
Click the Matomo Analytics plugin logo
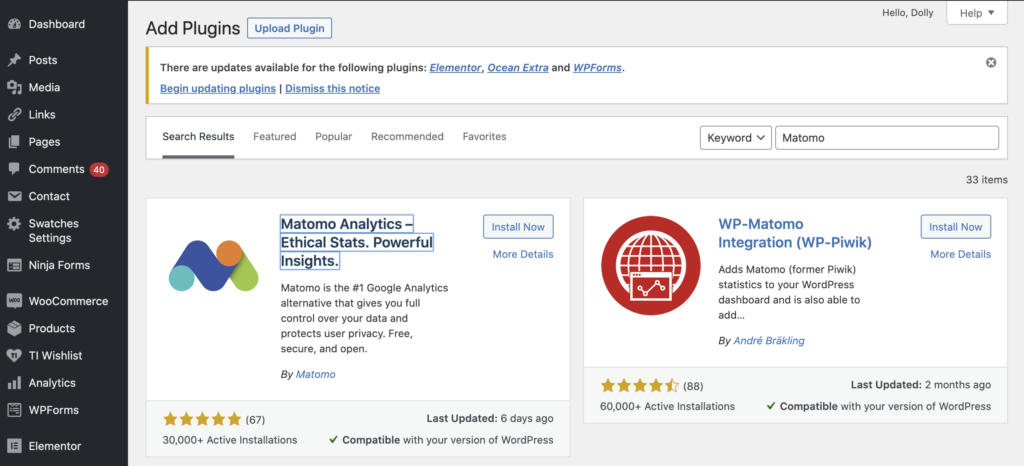pyautogui.click(x=214, y=266)
